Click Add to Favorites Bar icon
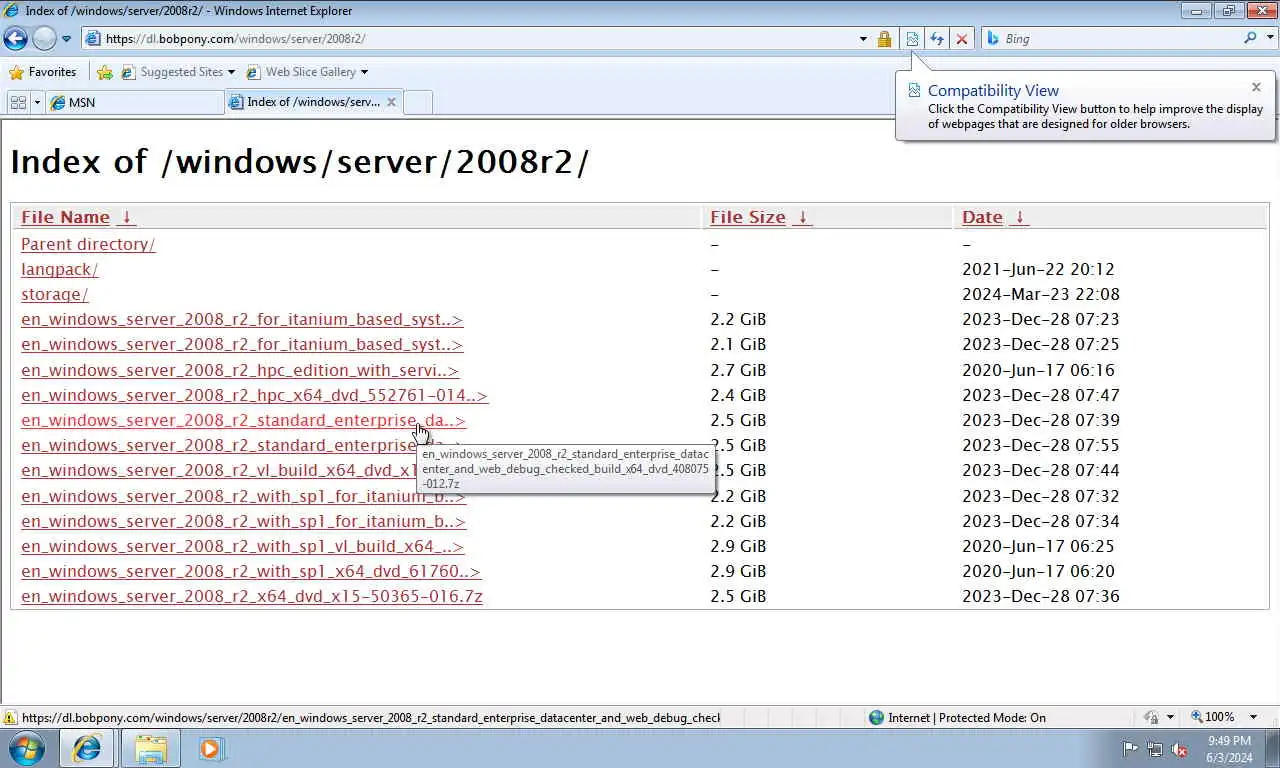 click(105, 72)
